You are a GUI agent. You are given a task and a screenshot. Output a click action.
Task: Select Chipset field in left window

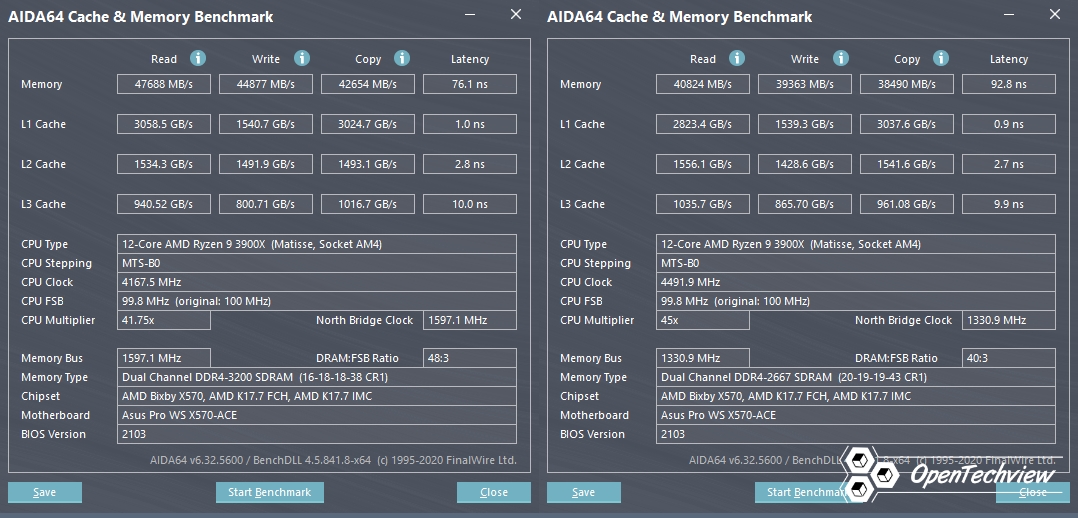(317, 396)
